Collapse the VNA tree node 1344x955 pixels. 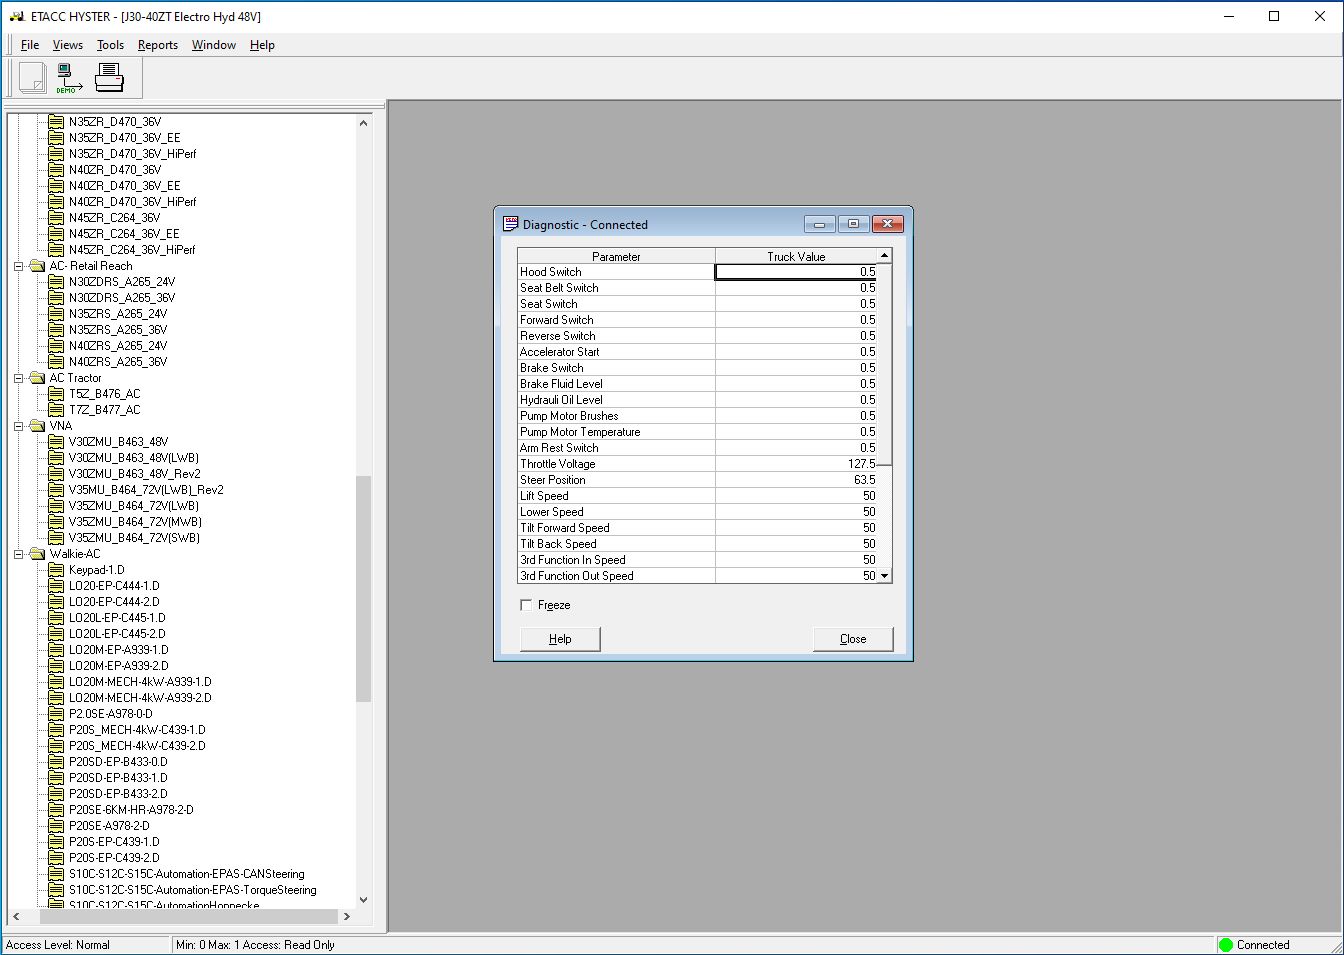point(19,426)
